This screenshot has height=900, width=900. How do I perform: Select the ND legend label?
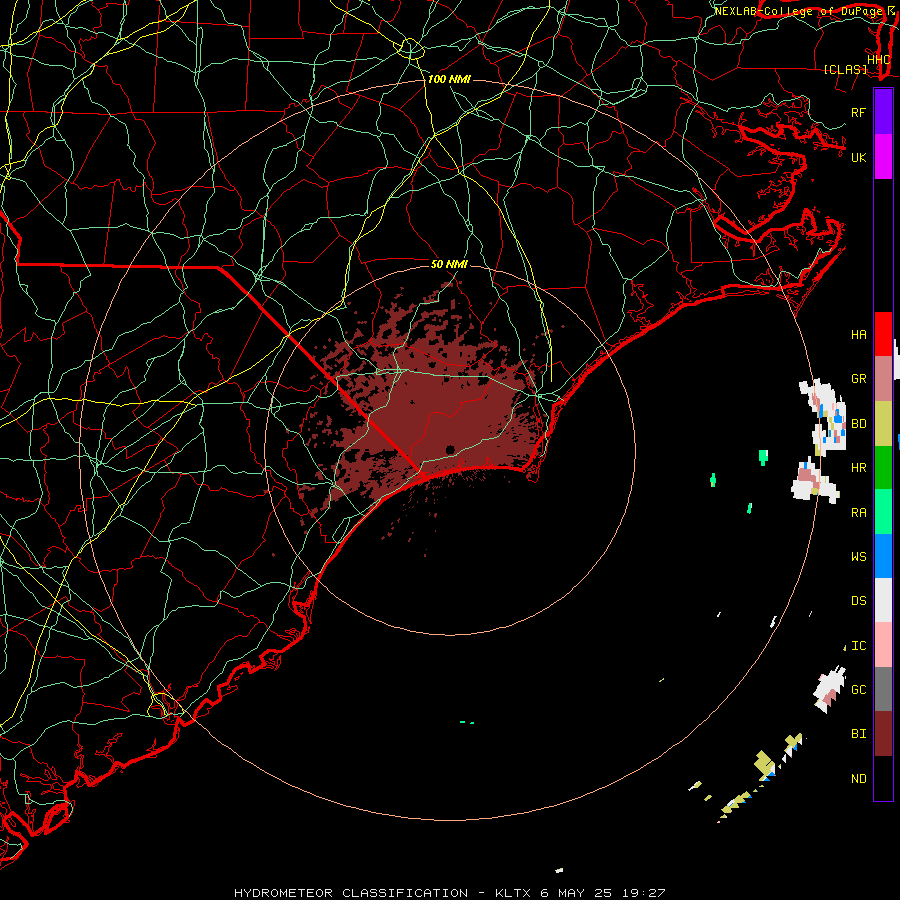[858, 779]
